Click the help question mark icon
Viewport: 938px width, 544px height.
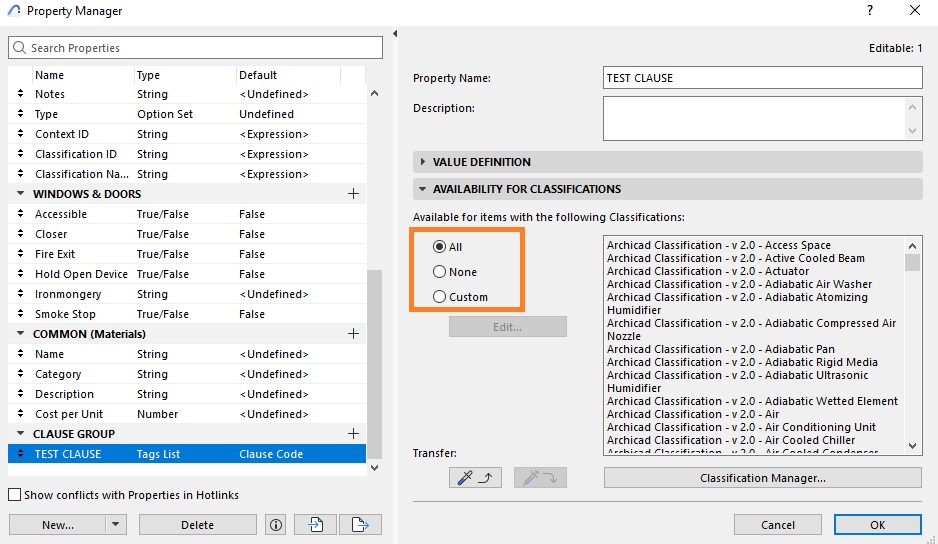point(870,10)
